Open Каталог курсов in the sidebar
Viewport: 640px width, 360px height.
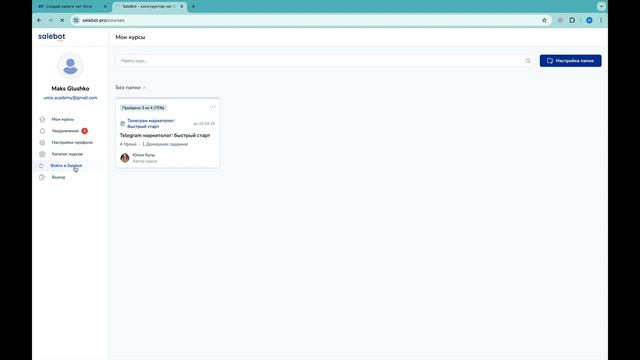pos(67,154)
